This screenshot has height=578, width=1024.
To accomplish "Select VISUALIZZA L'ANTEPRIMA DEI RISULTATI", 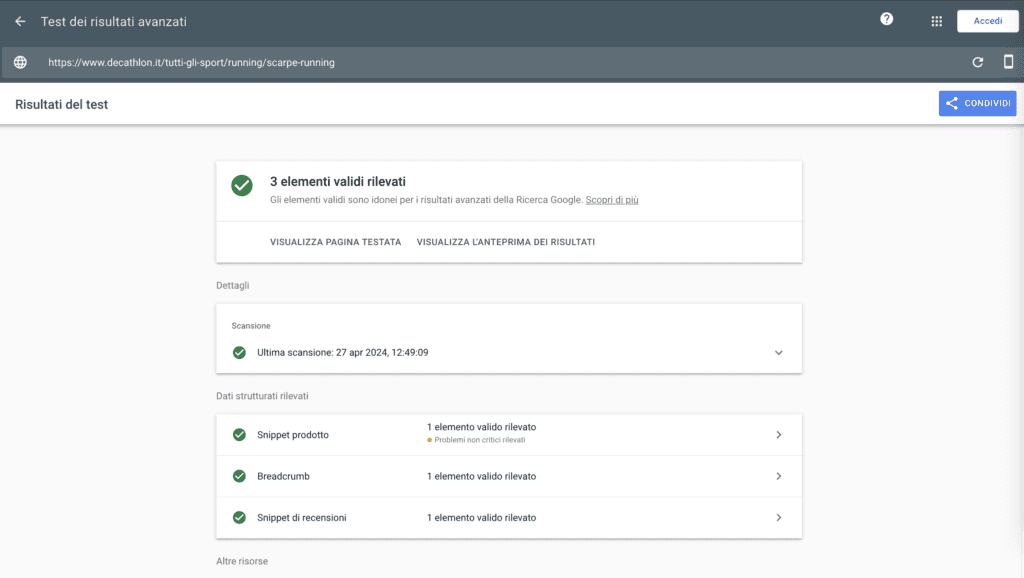I will (505, 242).
